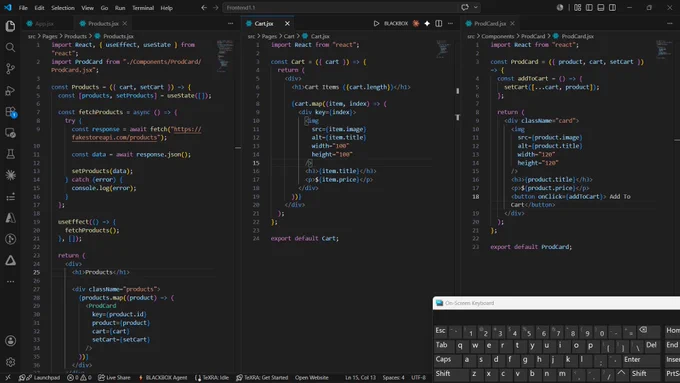Viewport: 680px width, 383px height.
Task: Click the Frontend1.1 command center search box
Action: coord(340,7)
